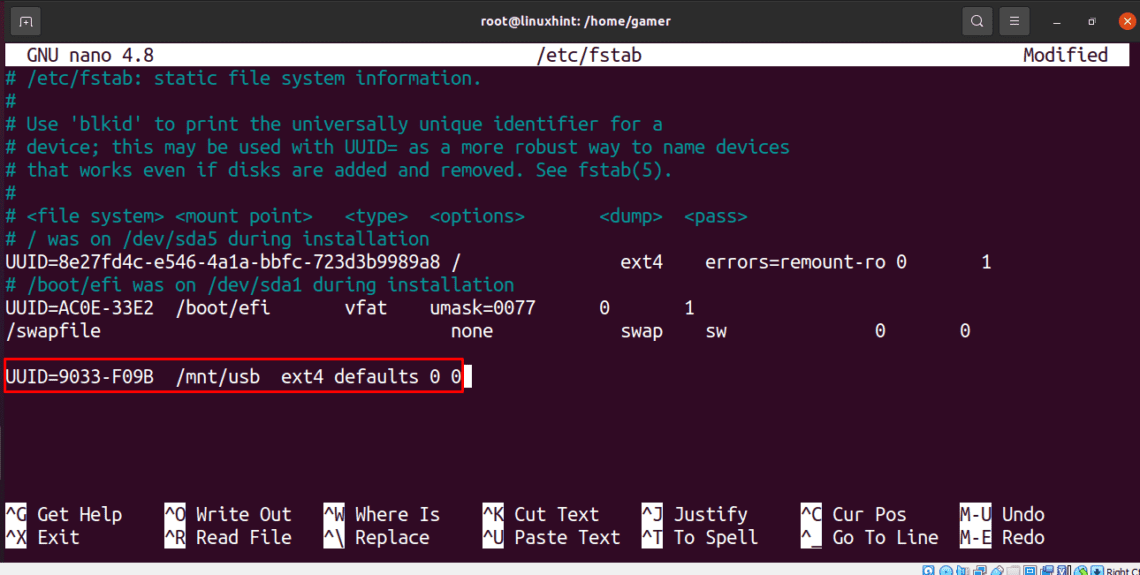Image resolution: width=1140 pixels, height=575 pixels.
Task: Click the 'static file system information' comment line
Action: [x=244, y=79]
